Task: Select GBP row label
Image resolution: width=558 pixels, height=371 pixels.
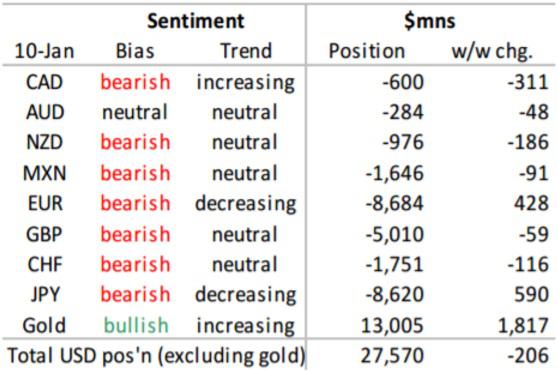Action: click(44, 234)
